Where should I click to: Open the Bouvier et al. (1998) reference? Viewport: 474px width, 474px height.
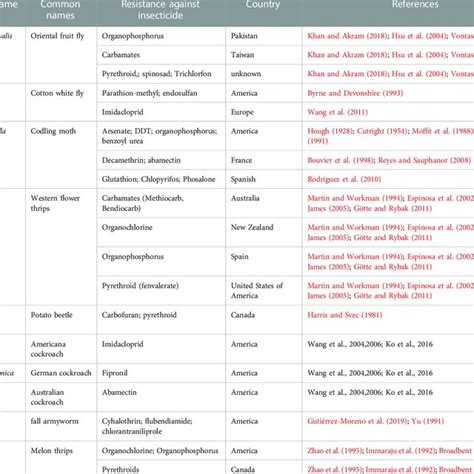pos(340,160)
